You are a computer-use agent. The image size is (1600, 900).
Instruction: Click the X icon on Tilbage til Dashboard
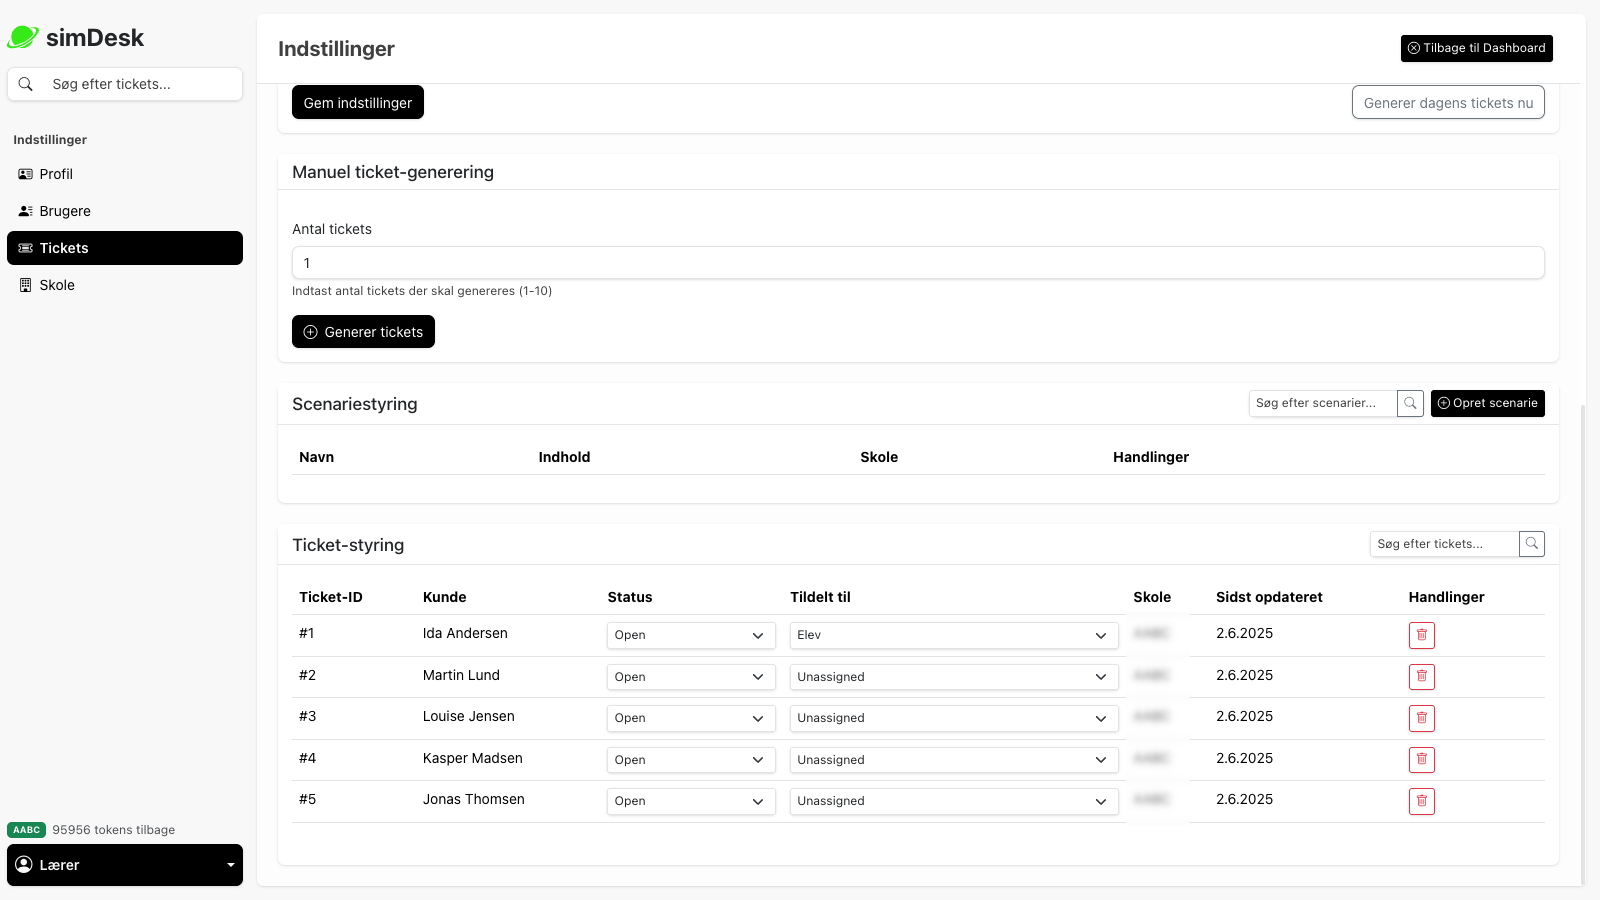click(x=1413, y=47)
